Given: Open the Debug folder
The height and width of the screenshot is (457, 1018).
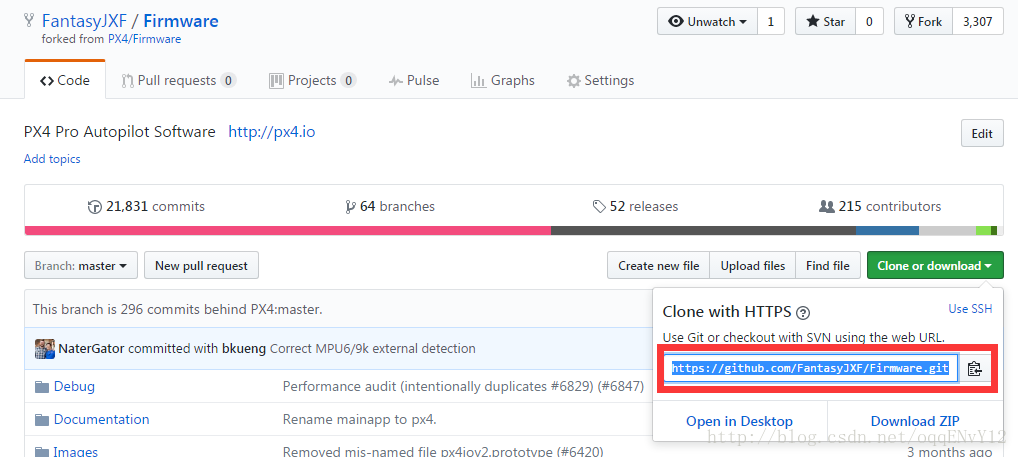Looking at the screenshot, I should pos(74,386).
